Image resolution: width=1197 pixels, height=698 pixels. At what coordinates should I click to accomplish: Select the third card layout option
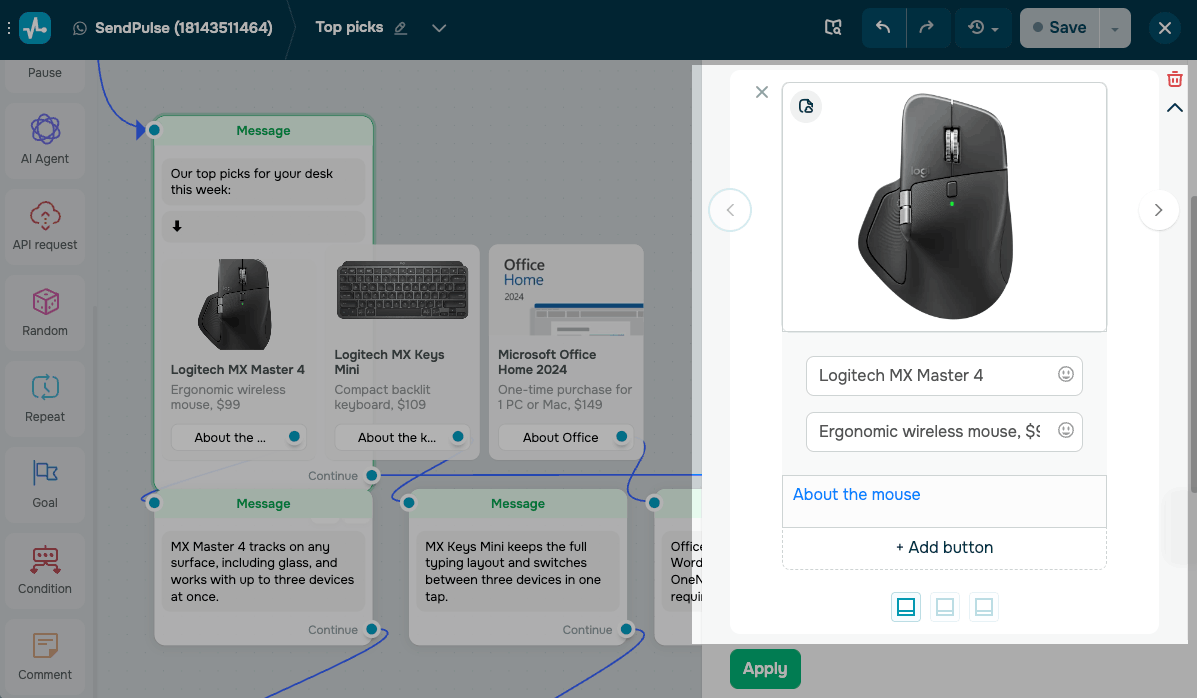pyautogui.click(x=983, y=607)
